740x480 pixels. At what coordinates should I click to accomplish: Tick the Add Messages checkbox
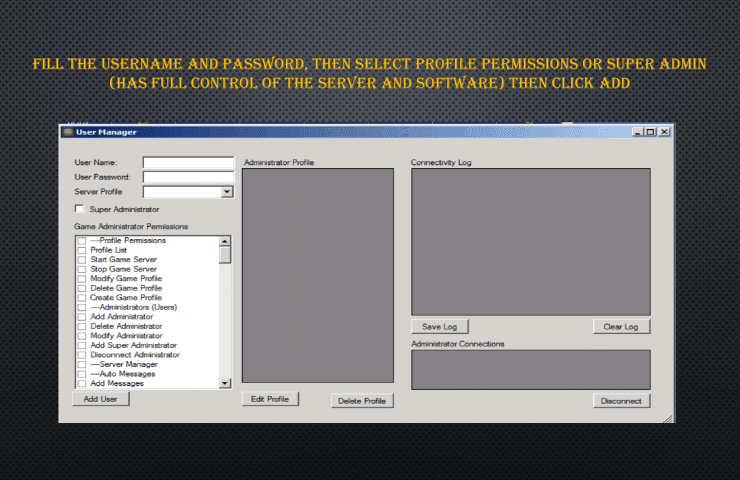pos(82,383)
